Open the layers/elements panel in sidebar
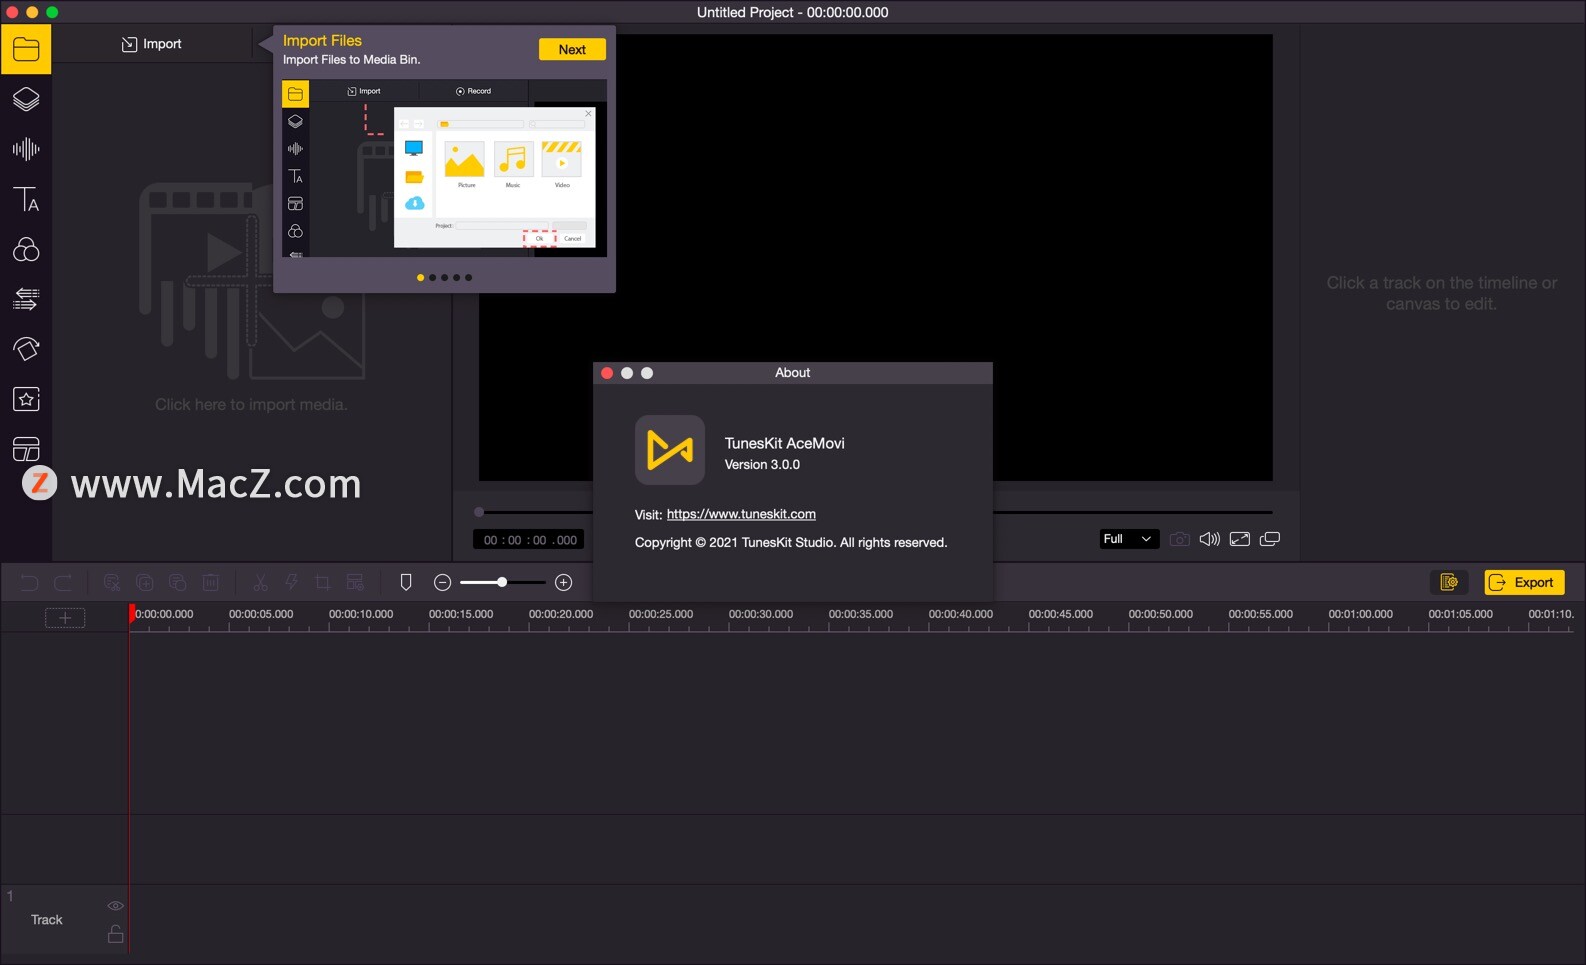 pos(26,99)
